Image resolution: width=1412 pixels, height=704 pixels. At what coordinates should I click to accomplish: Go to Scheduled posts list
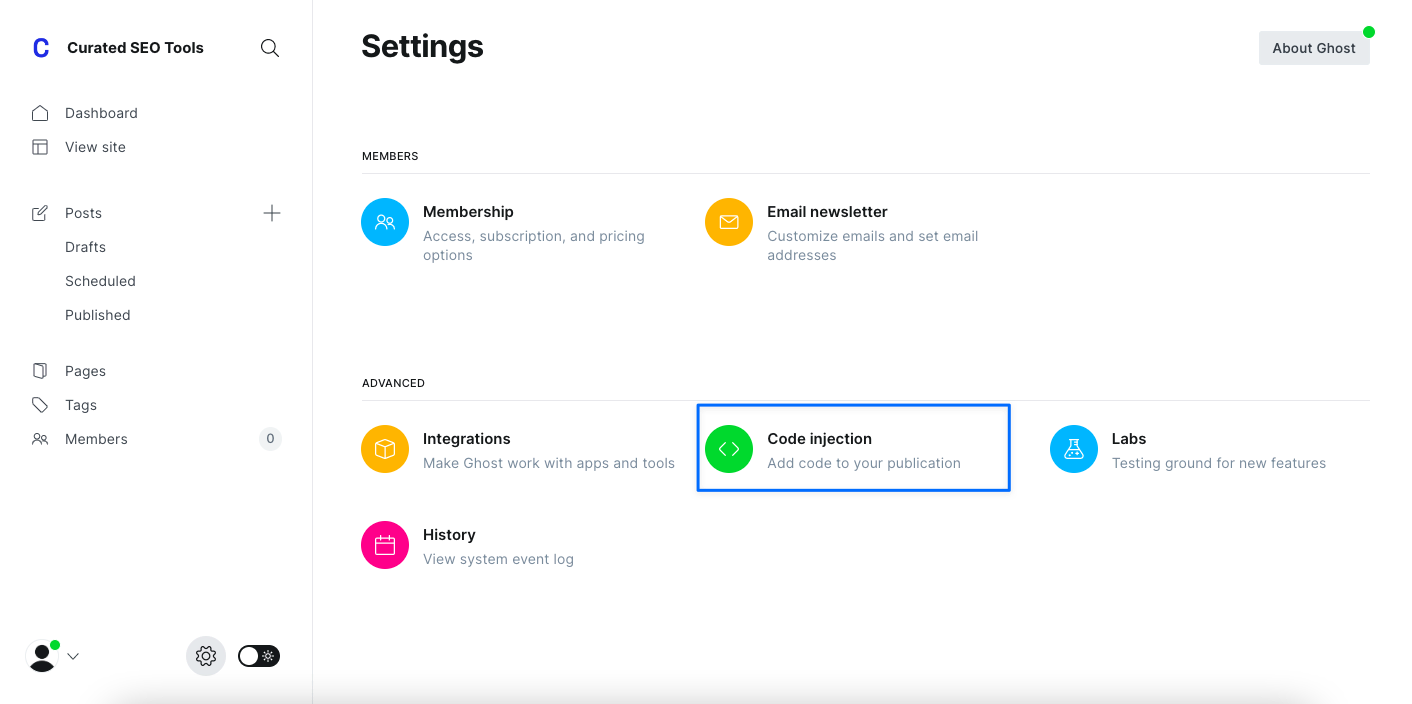pyautogui.click(x=100, y=281)
